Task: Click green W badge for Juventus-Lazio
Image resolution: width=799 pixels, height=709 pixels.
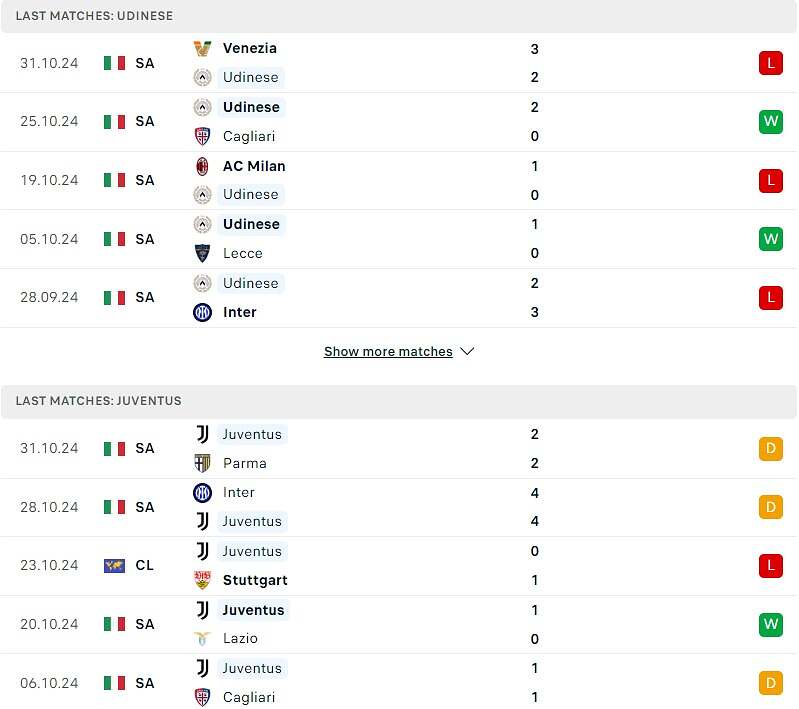Action: (770, 624)
